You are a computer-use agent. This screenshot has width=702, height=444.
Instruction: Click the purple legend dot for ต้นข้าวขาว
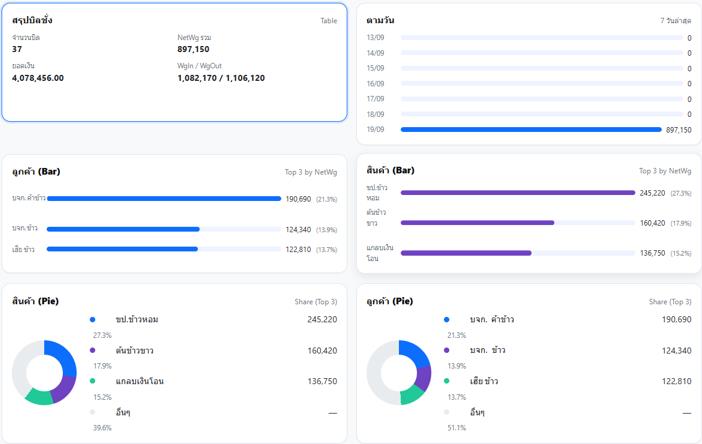pos(93,351)
